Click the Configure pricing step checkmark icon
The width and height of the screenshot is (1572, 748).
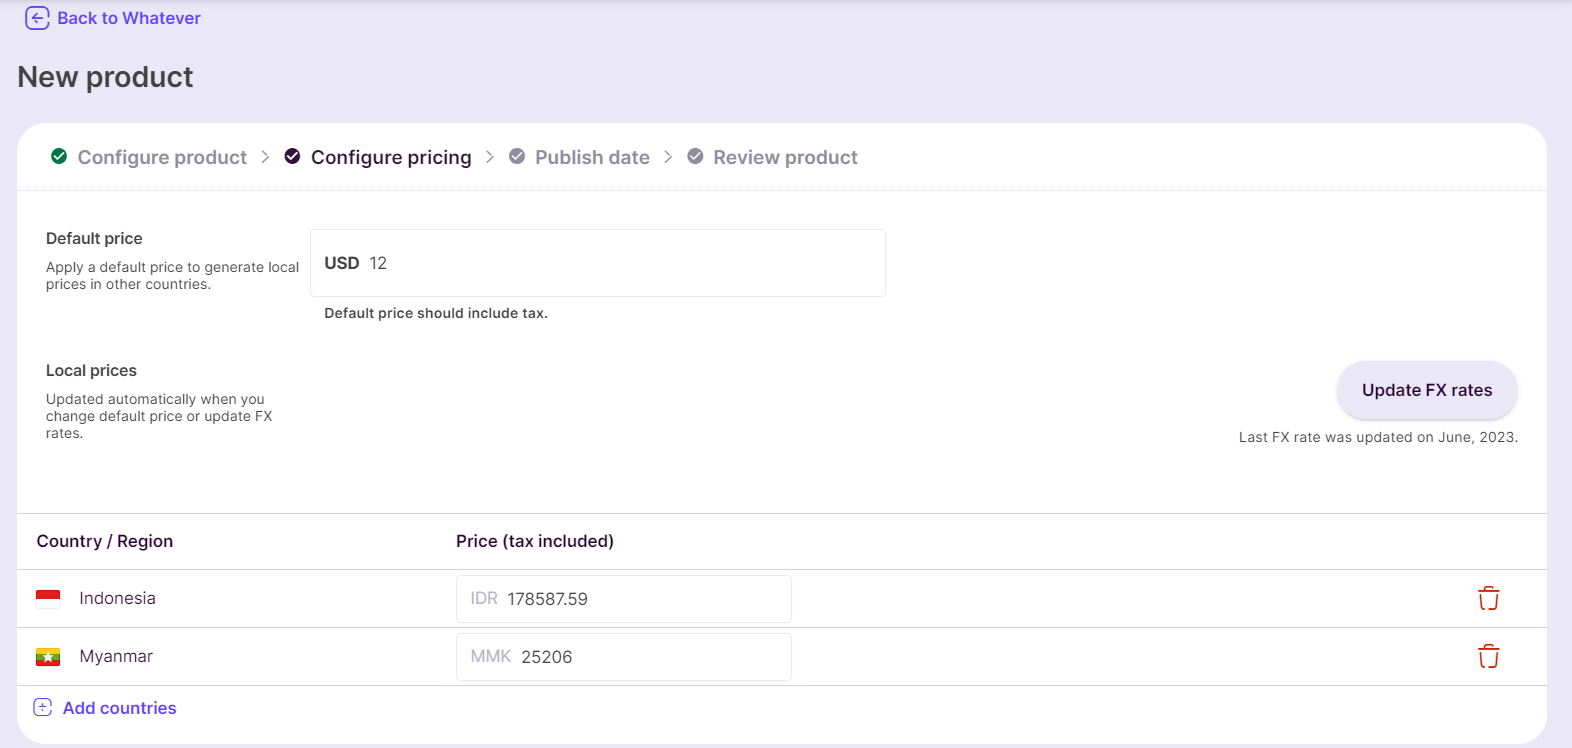point(292,156)
